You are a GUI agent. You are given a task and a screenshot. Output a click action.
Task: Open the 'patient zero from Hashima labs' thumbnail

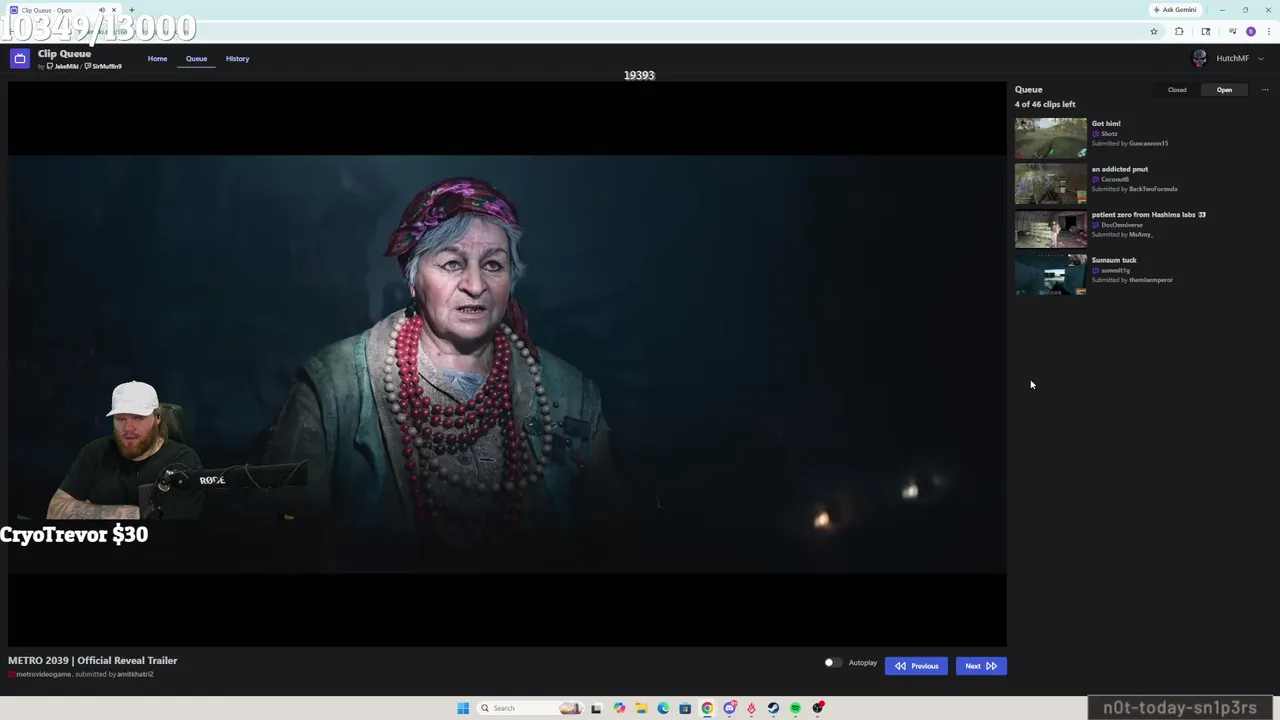1050,229
